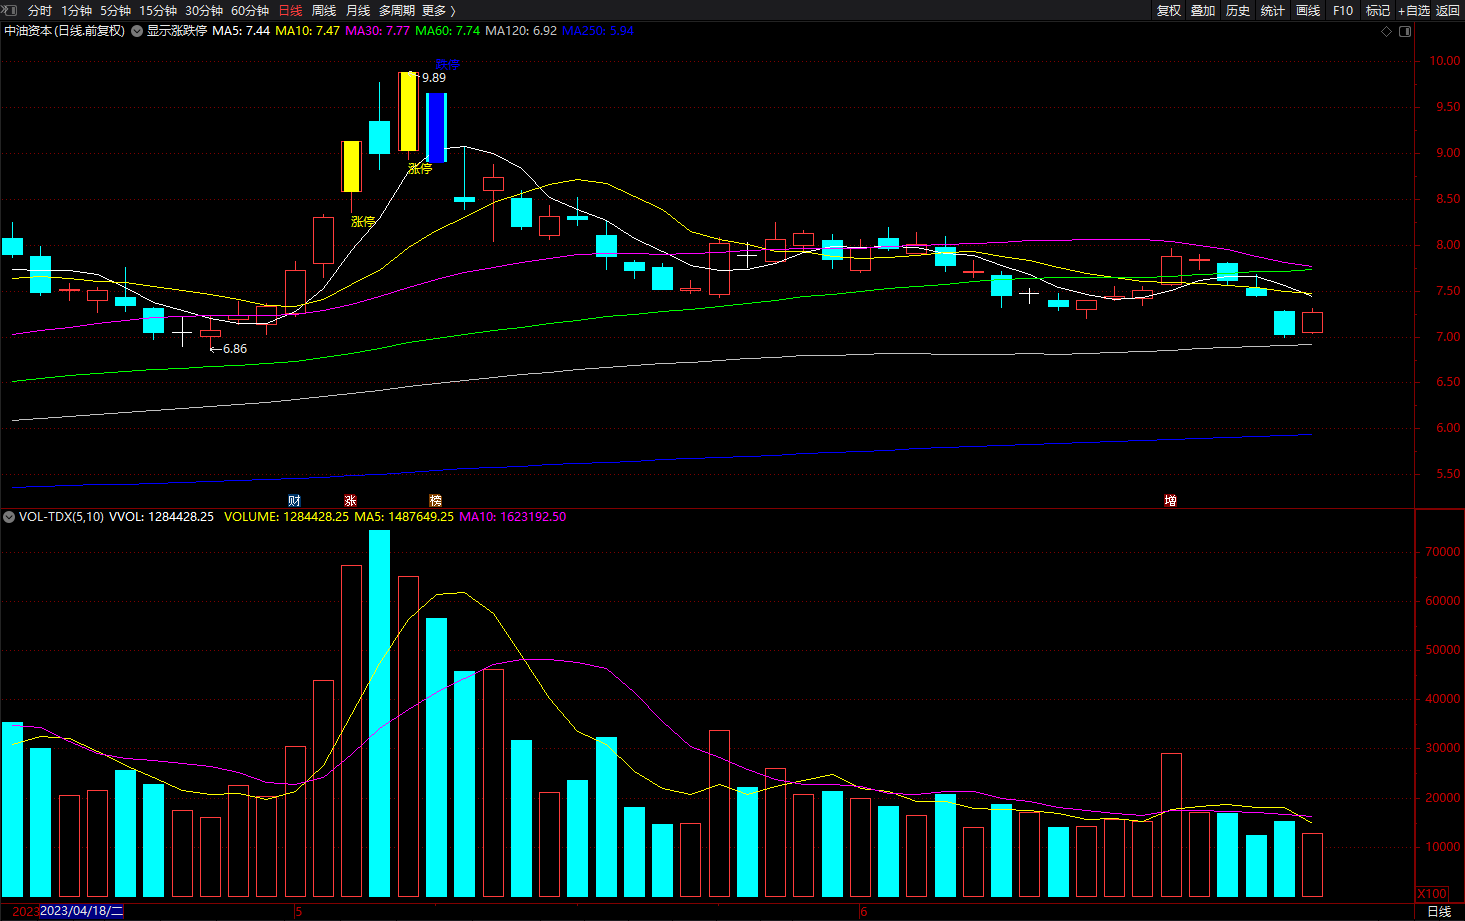Image resolution: width=1465 pixels, height=921 pixels.
Task: Click the MA120: 6.92 indicator value
Action: [521, 31]
